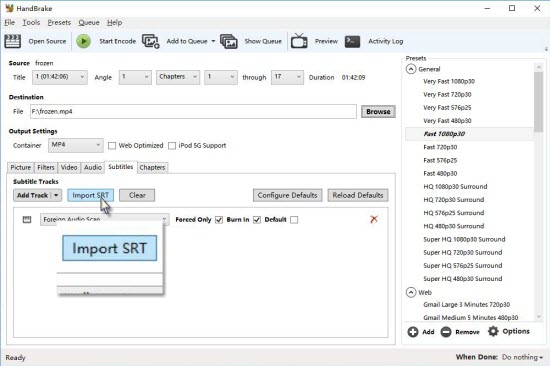This screenshot has width=550, height=366.
Task: Click the presets list scrollbar thumb
Action: 538,102
